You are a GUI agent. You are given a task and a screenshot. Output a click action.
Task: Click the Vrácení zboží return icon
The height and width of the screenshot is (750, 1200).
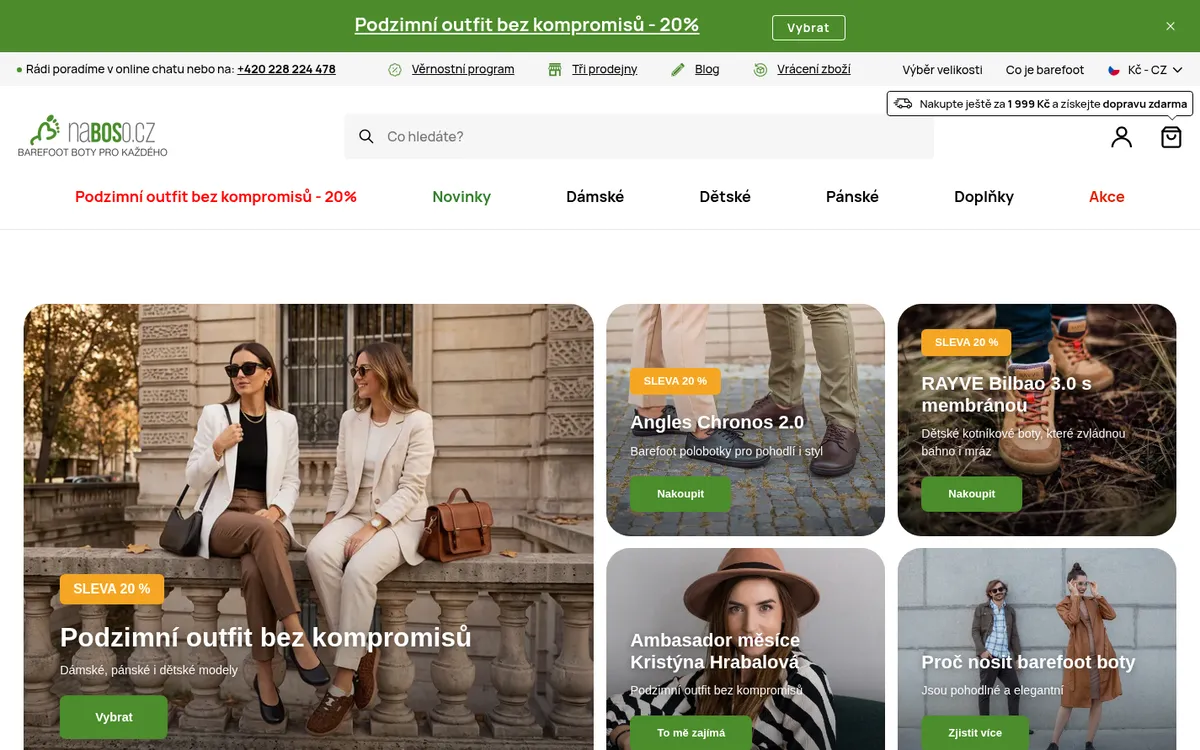coord(760,69)
